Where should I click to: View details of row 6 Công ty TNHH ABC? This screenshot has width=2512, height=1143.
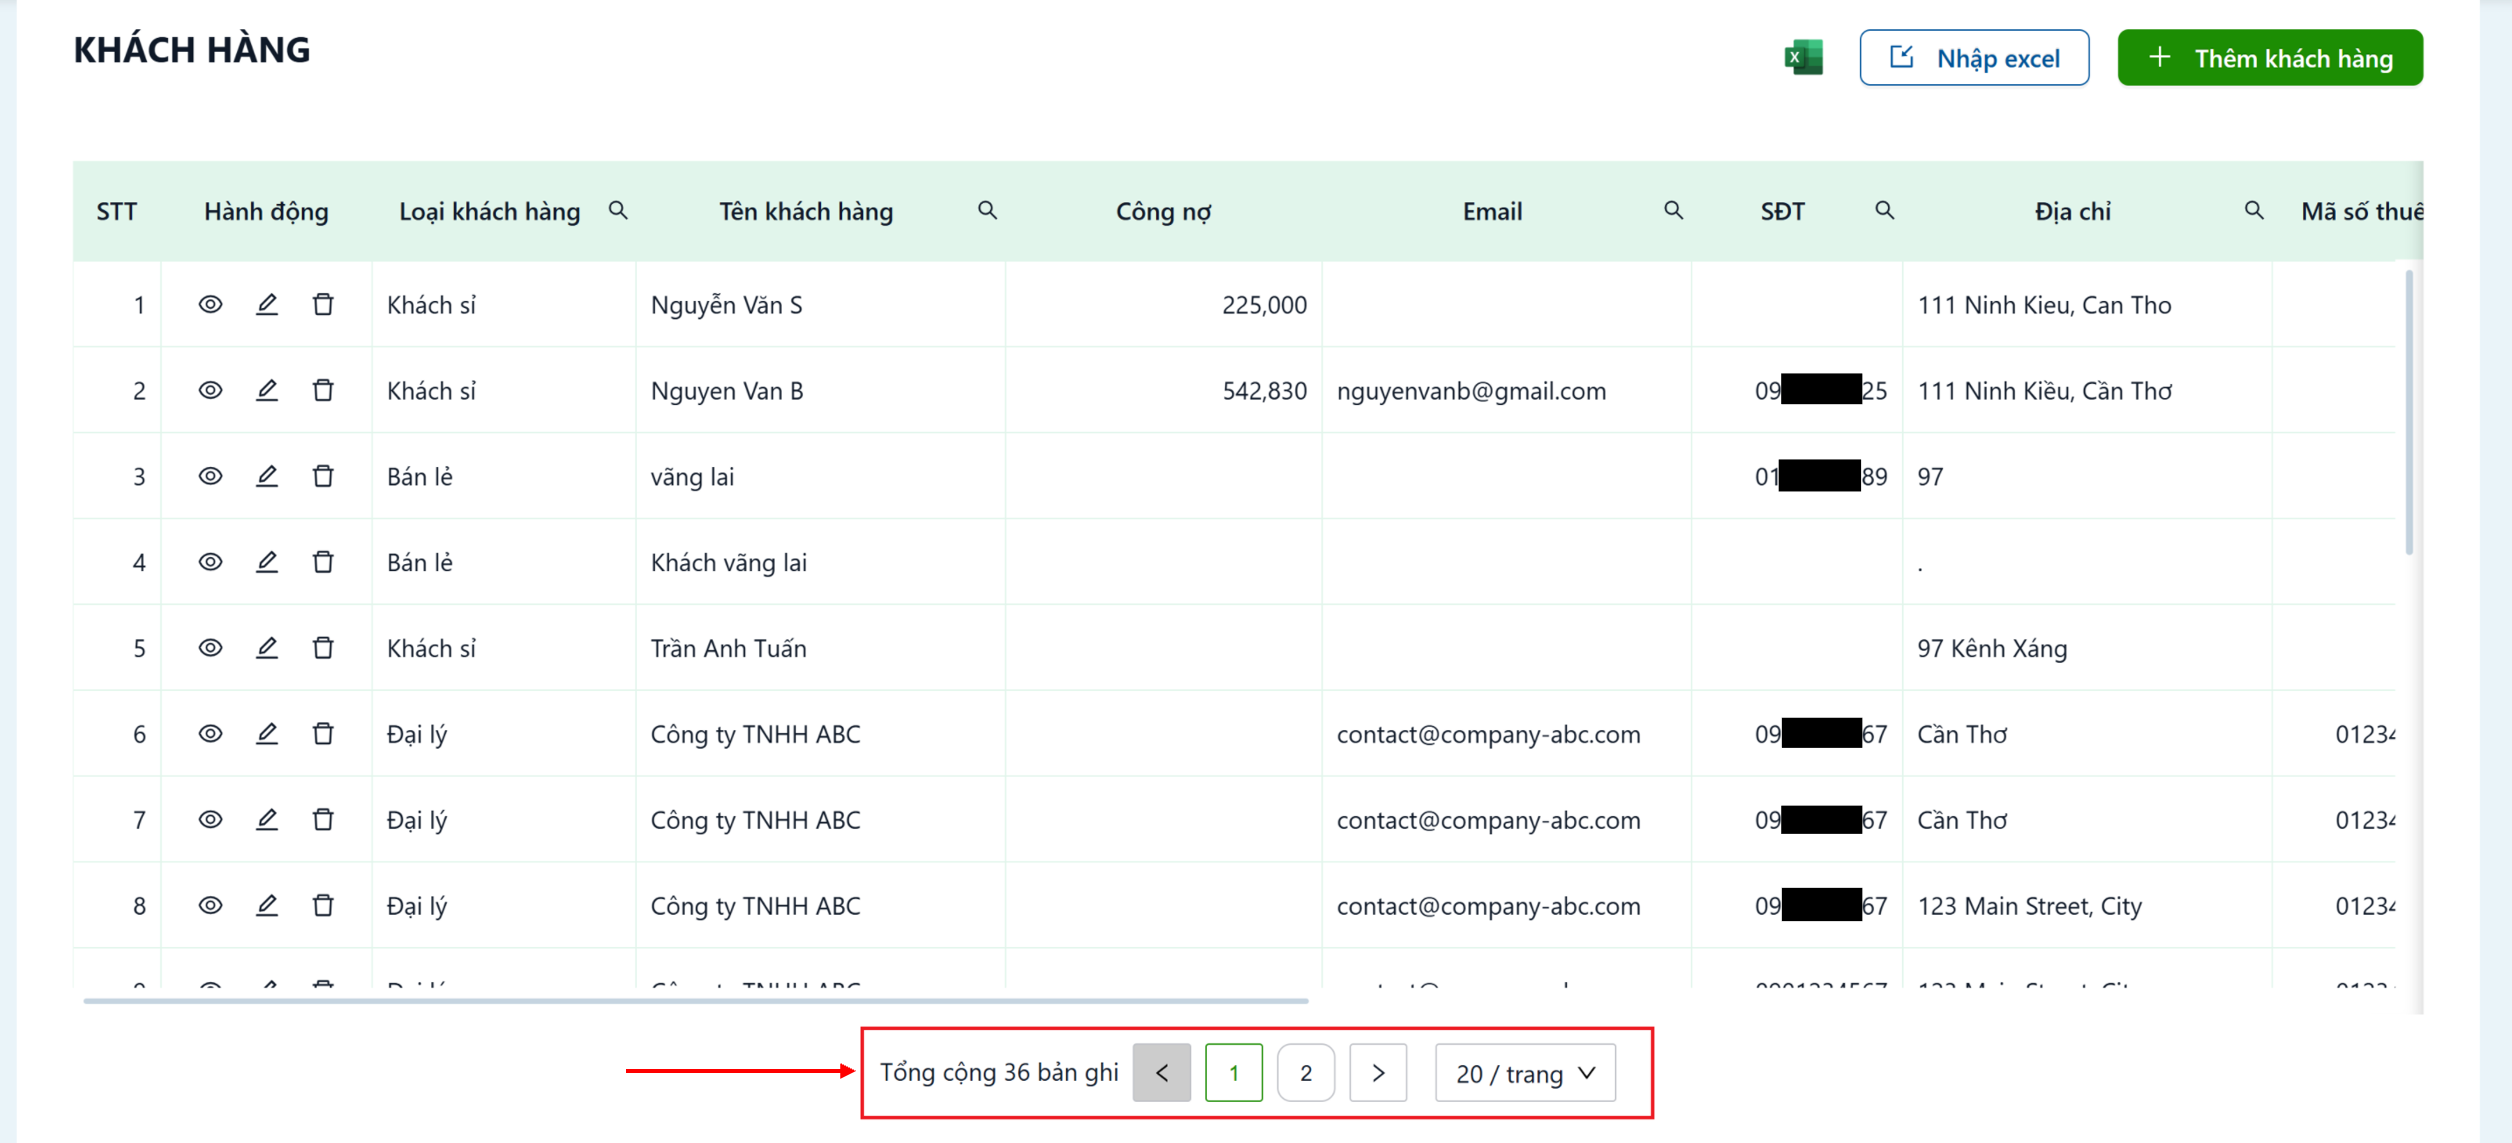click(x=210, y=734)
